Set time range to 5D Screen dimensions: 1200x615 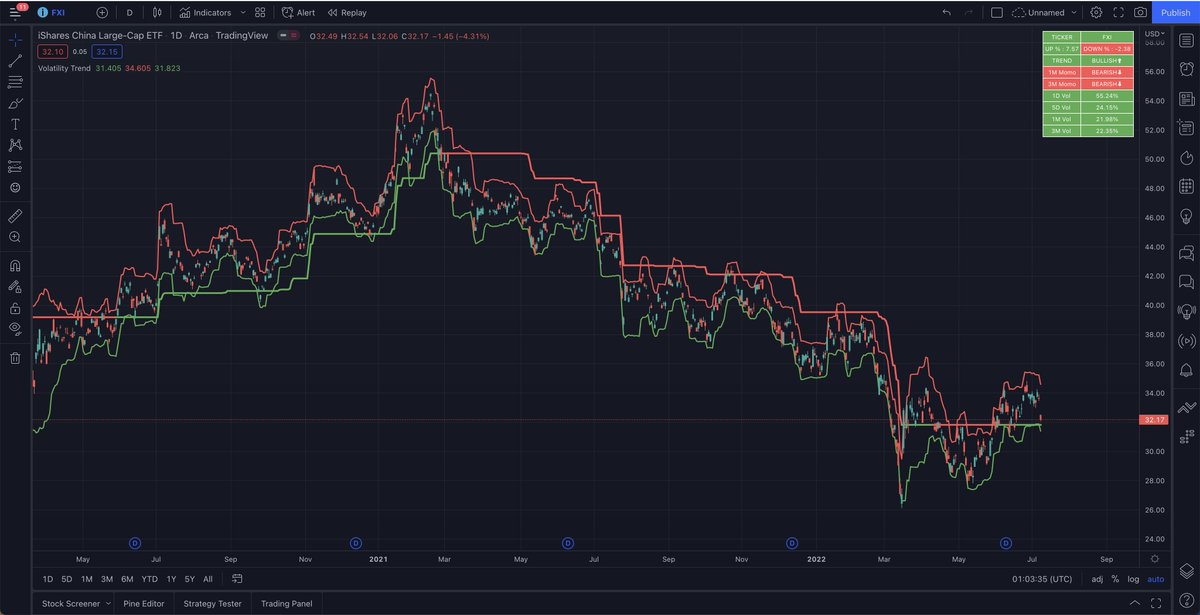pos(66,579)
